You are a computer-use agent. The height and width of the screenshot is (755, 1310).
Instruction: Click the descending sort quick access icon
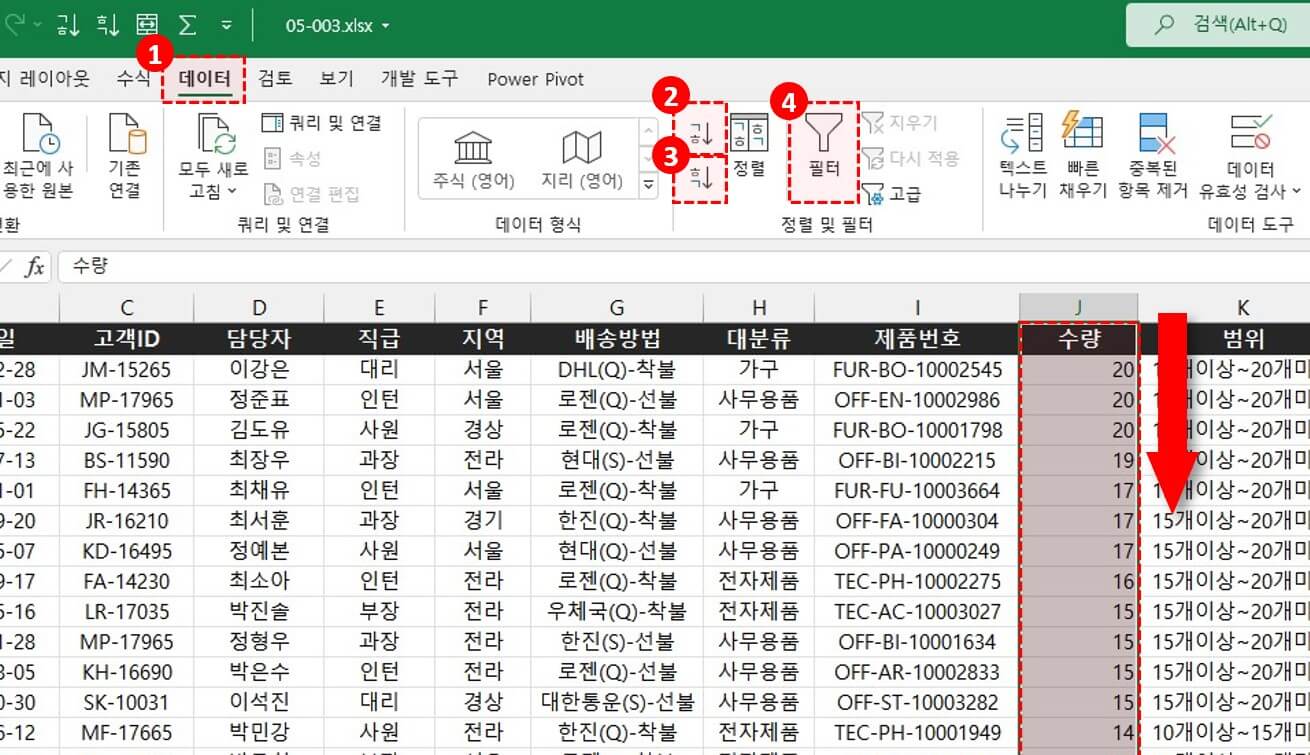pyautogui.click(x=108, y=24)
